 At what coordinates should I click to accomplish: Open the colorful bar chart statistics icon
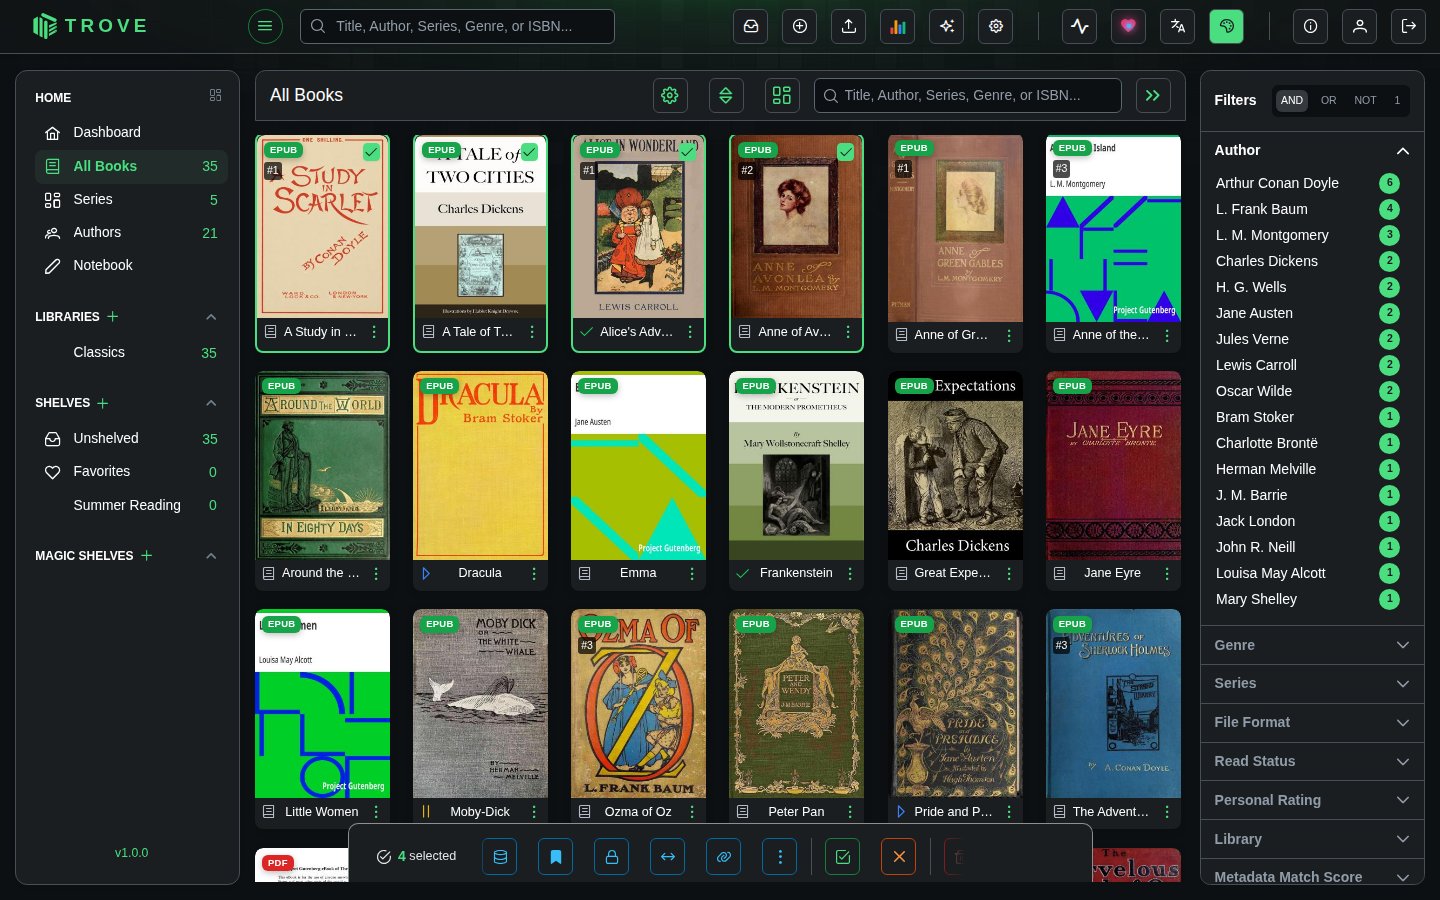pos(898,27)
